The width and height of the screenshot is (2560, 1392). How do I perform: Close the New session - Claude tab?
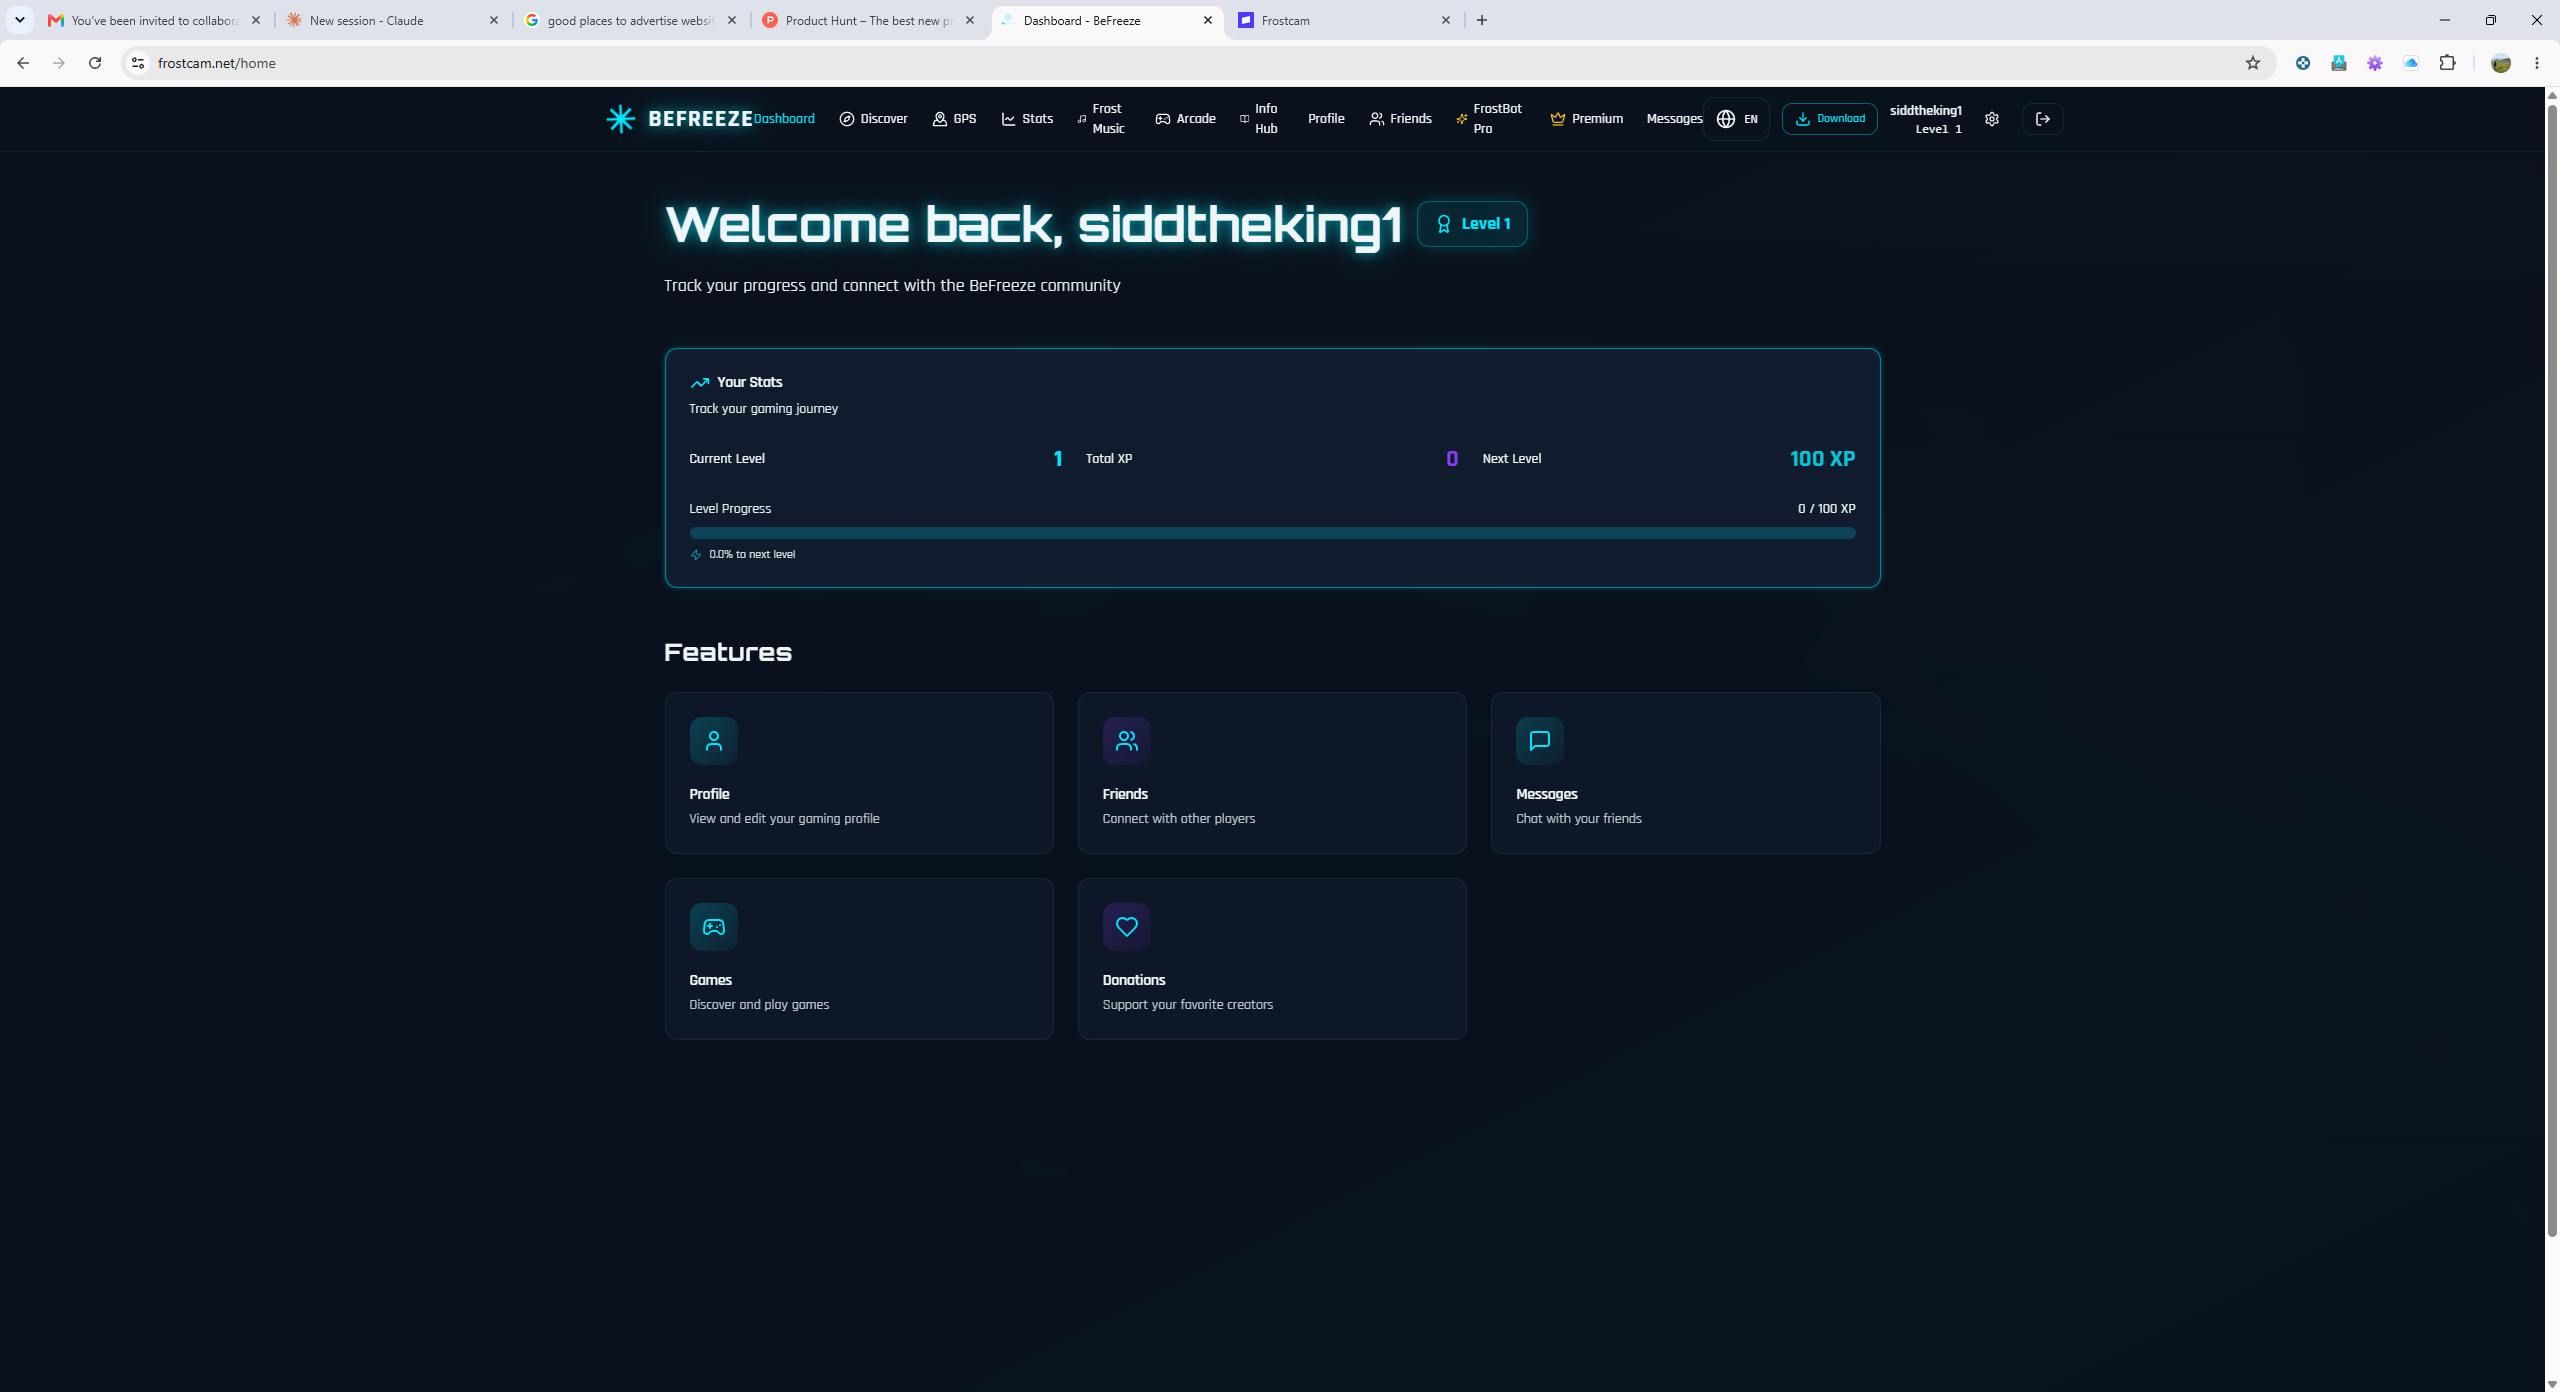coord(493,20)
